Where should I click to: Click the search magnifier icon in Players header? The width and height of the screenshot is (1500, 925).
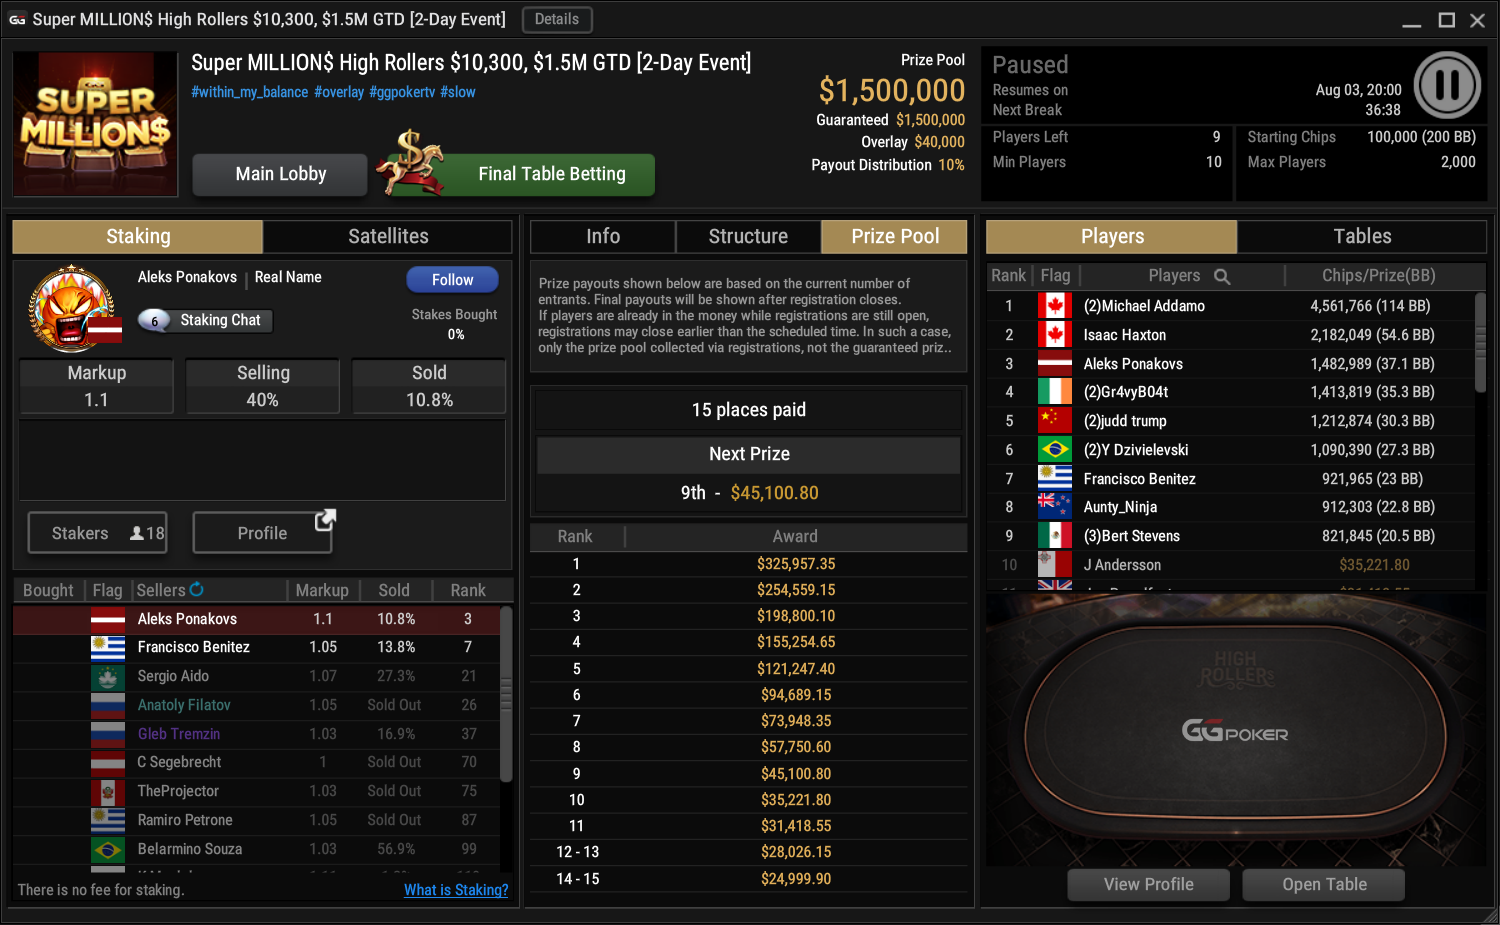point(1222,276)
